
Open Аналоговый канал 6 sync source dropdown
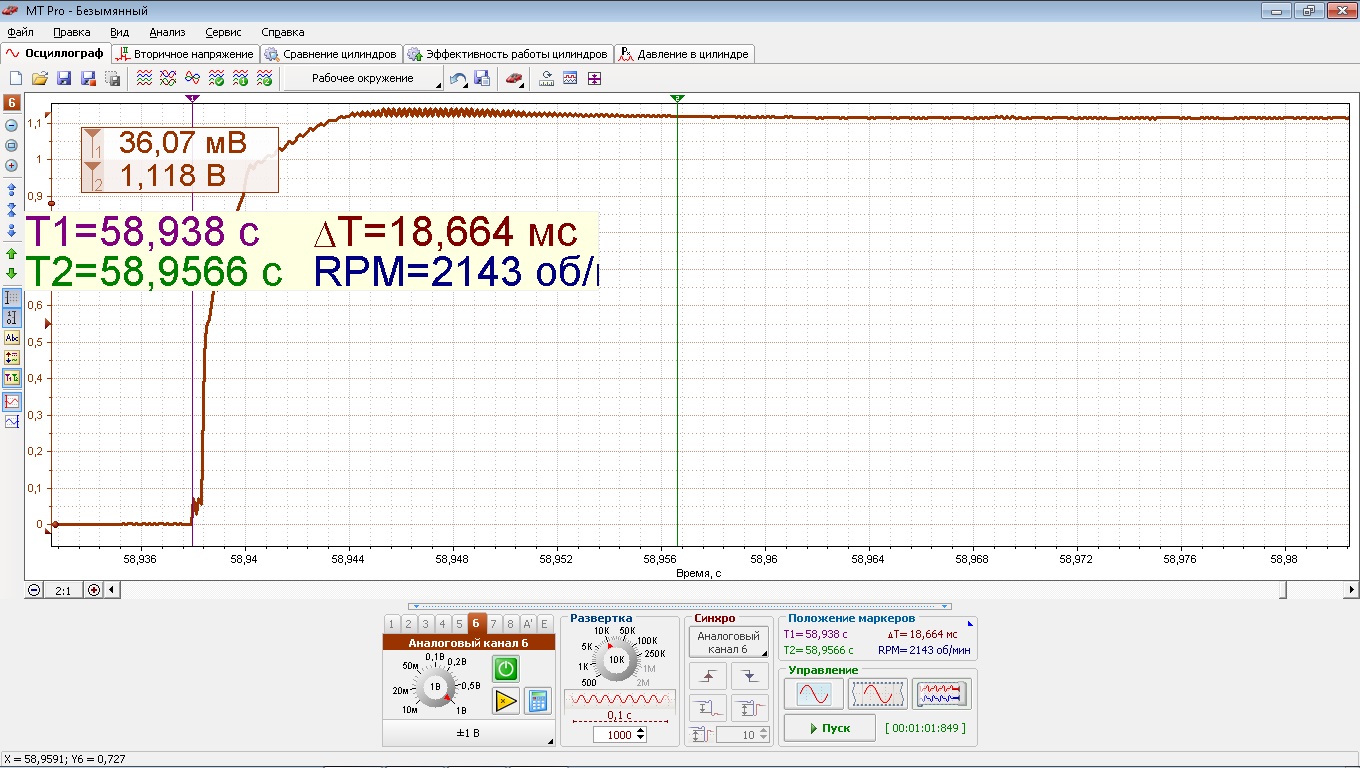coord(729,642)
